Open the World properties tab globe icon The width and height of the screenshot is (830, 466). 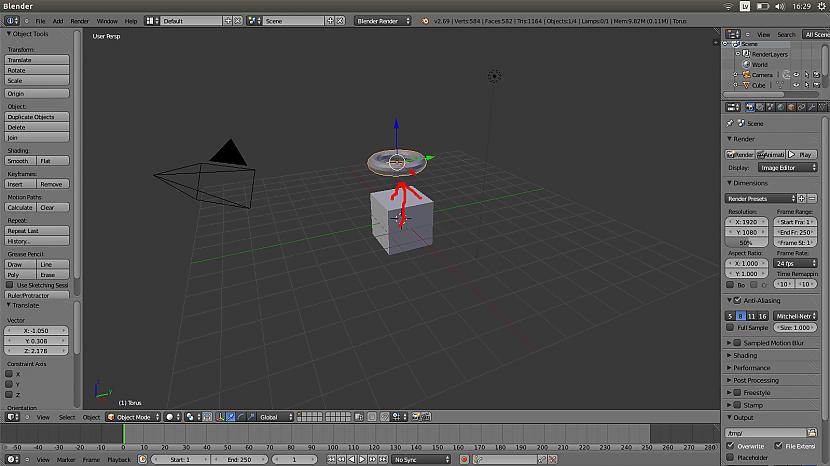(780, 107)
